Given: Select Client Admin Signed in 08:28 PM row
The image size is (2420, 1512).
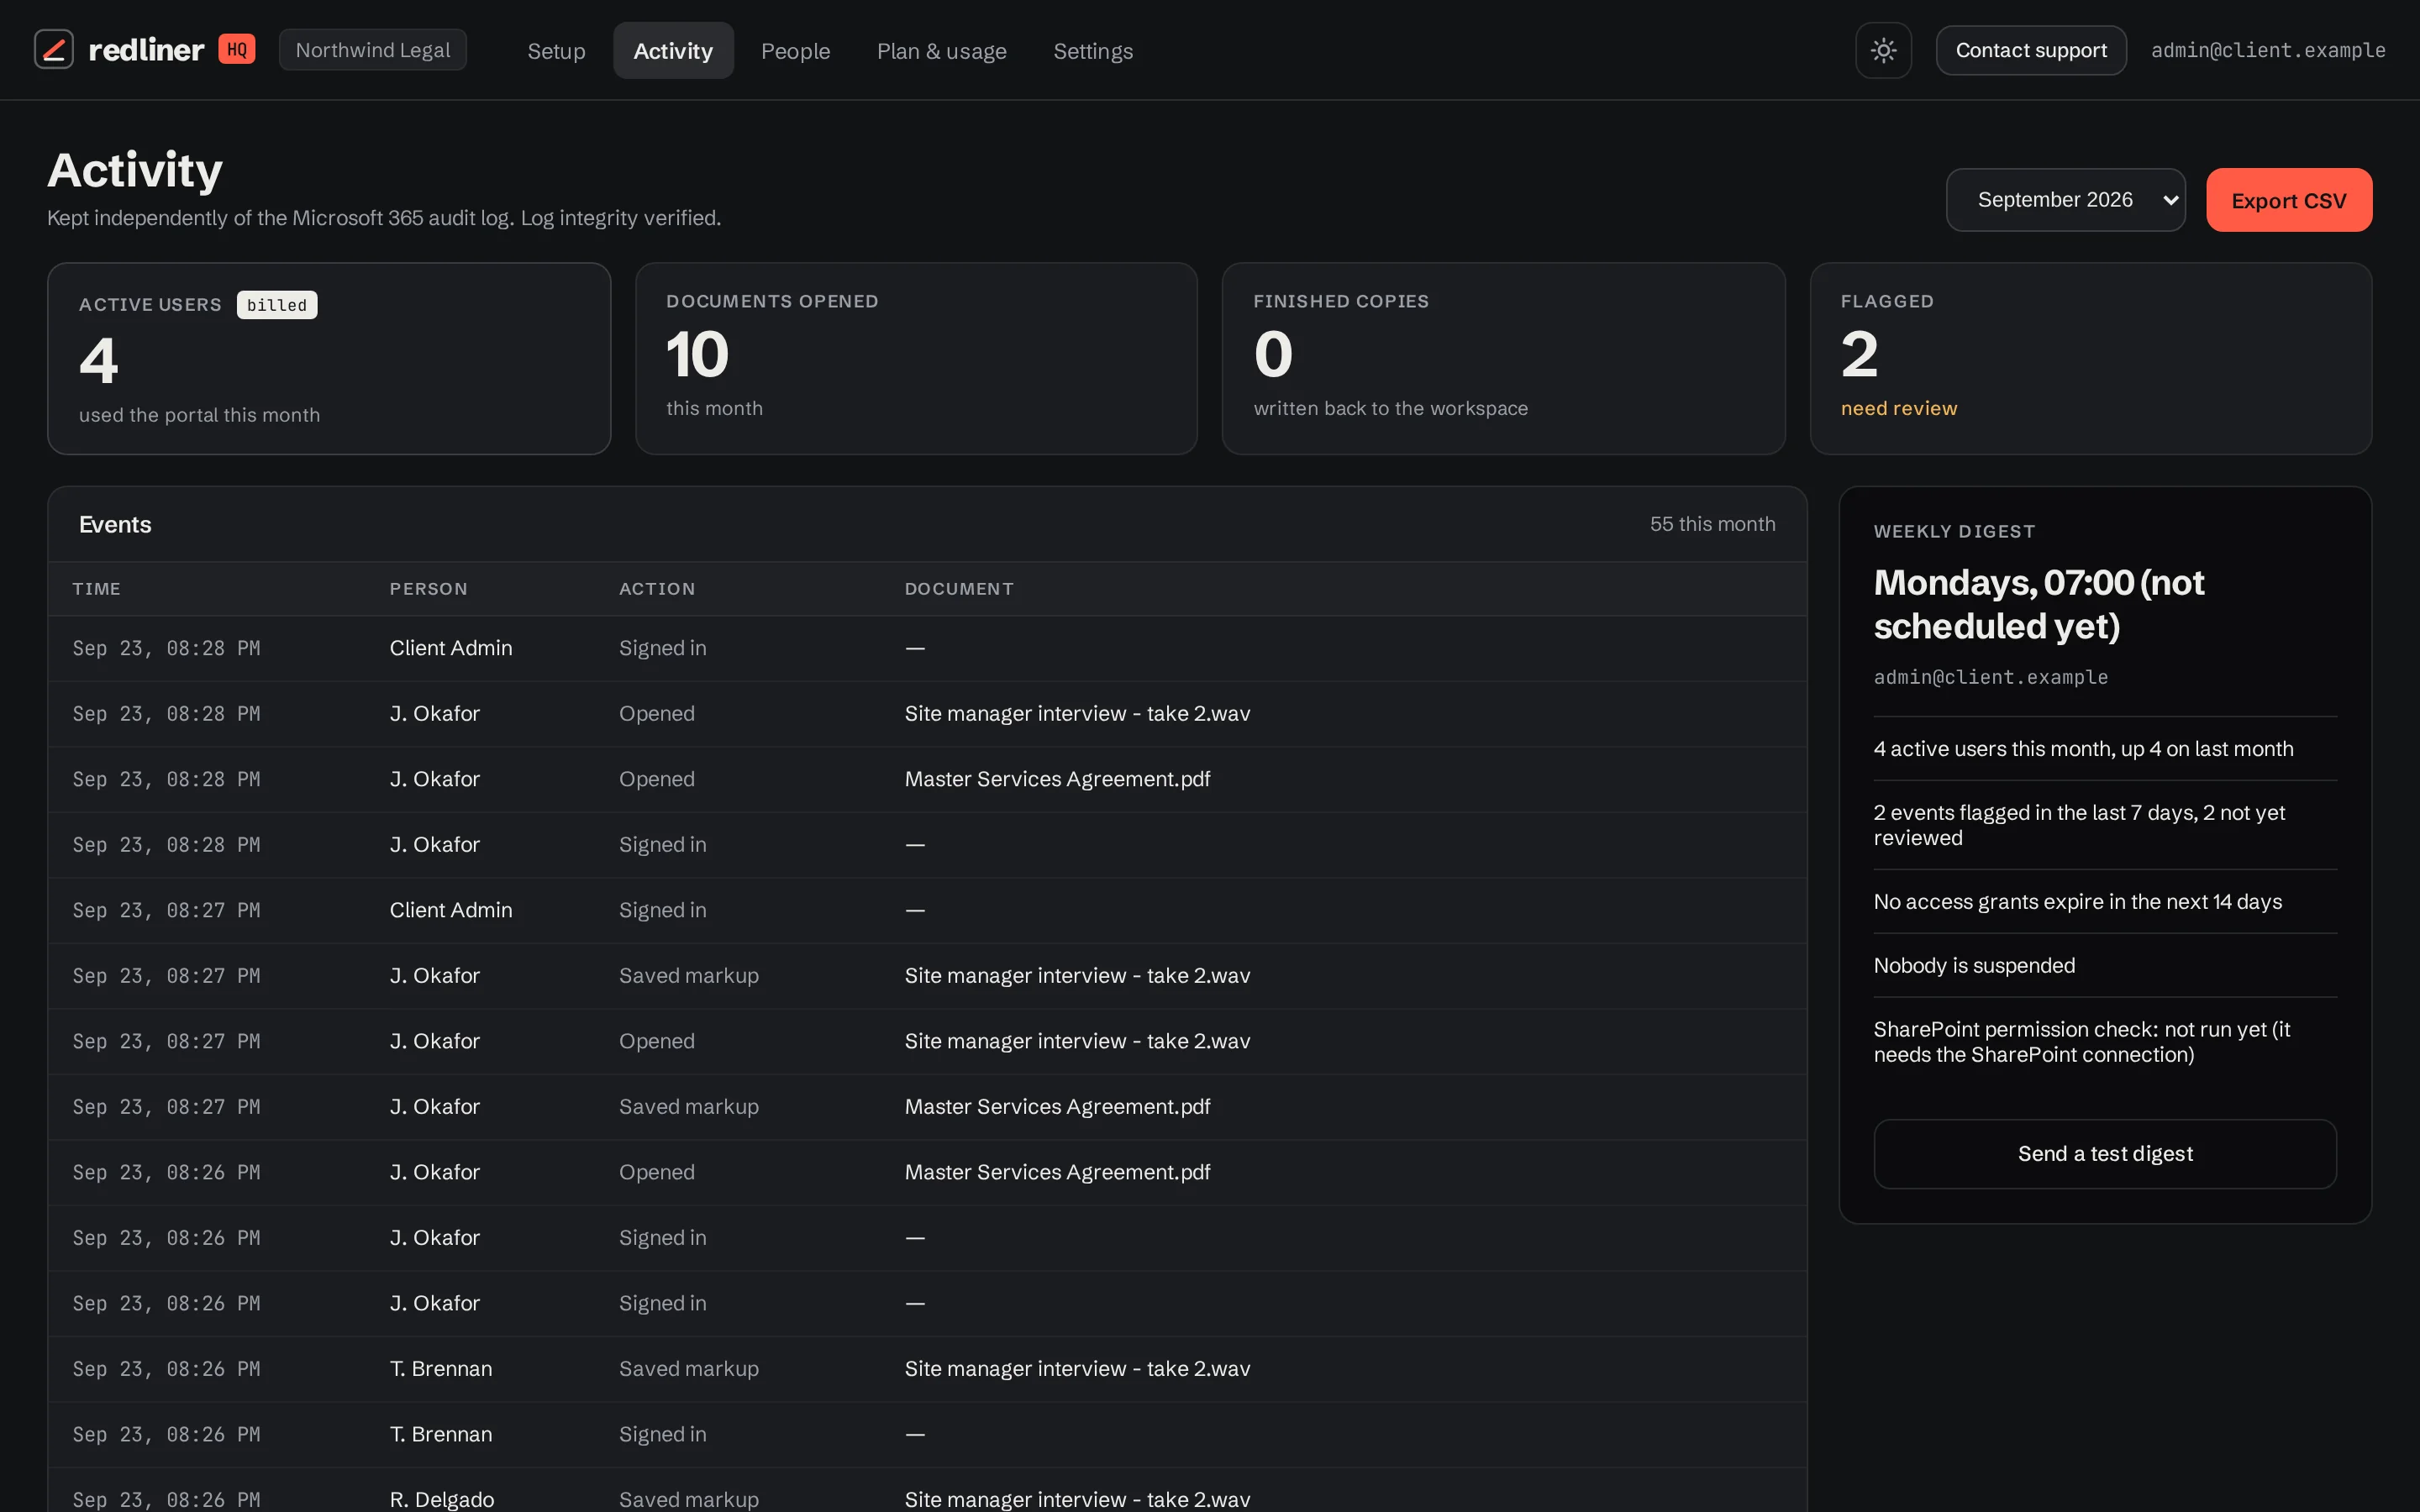Looking at the screenshot, I should pos(927,648).
